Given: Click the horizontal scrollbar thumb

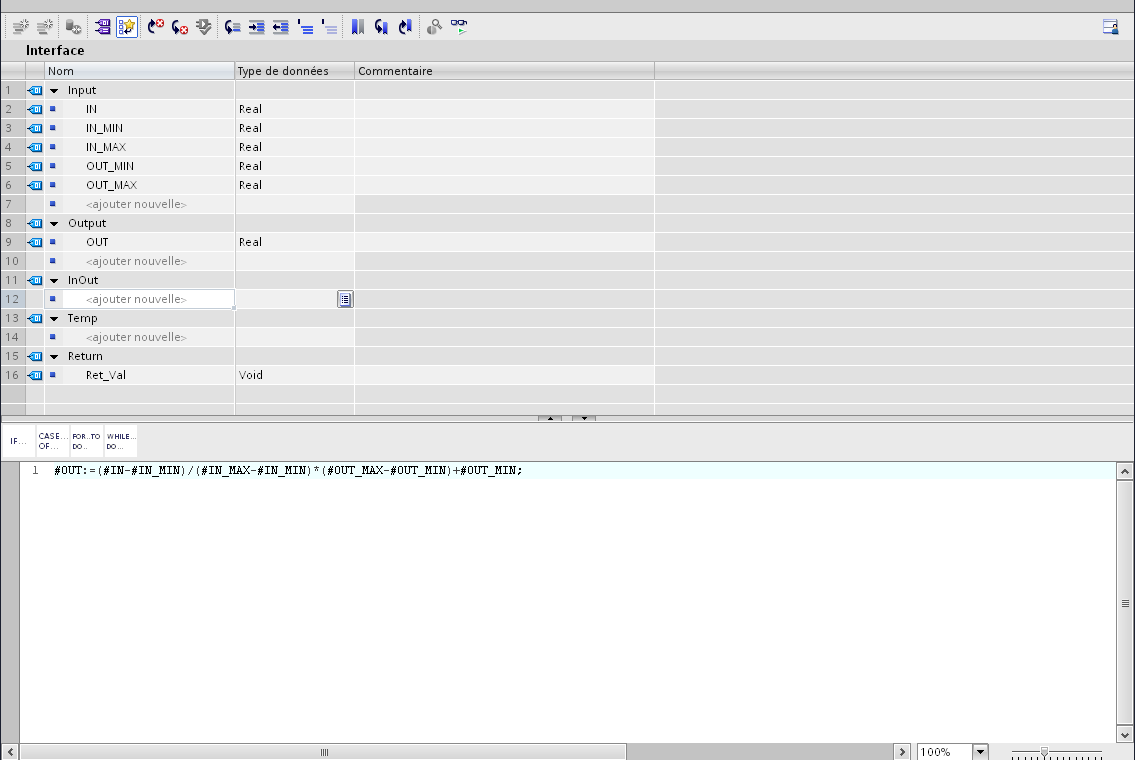Looking at the screenshot, I should click(324, 752).
